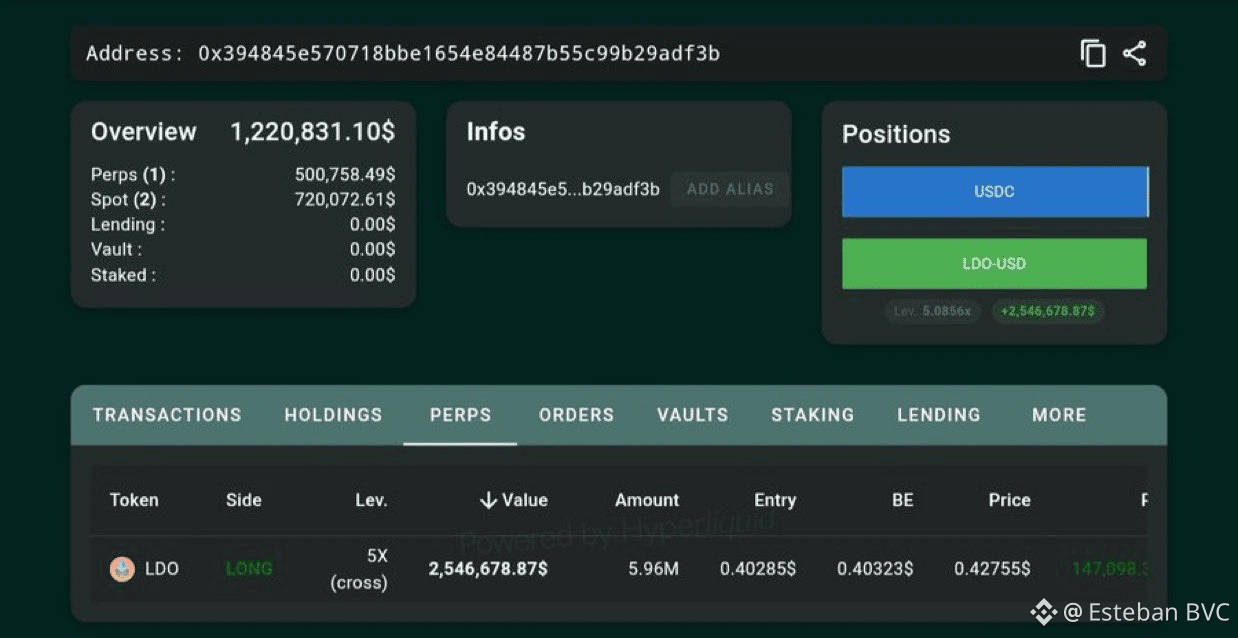Screen dimensions: 1238x638
Task: Open the VAULTS tab
Action: click(692, 415)
